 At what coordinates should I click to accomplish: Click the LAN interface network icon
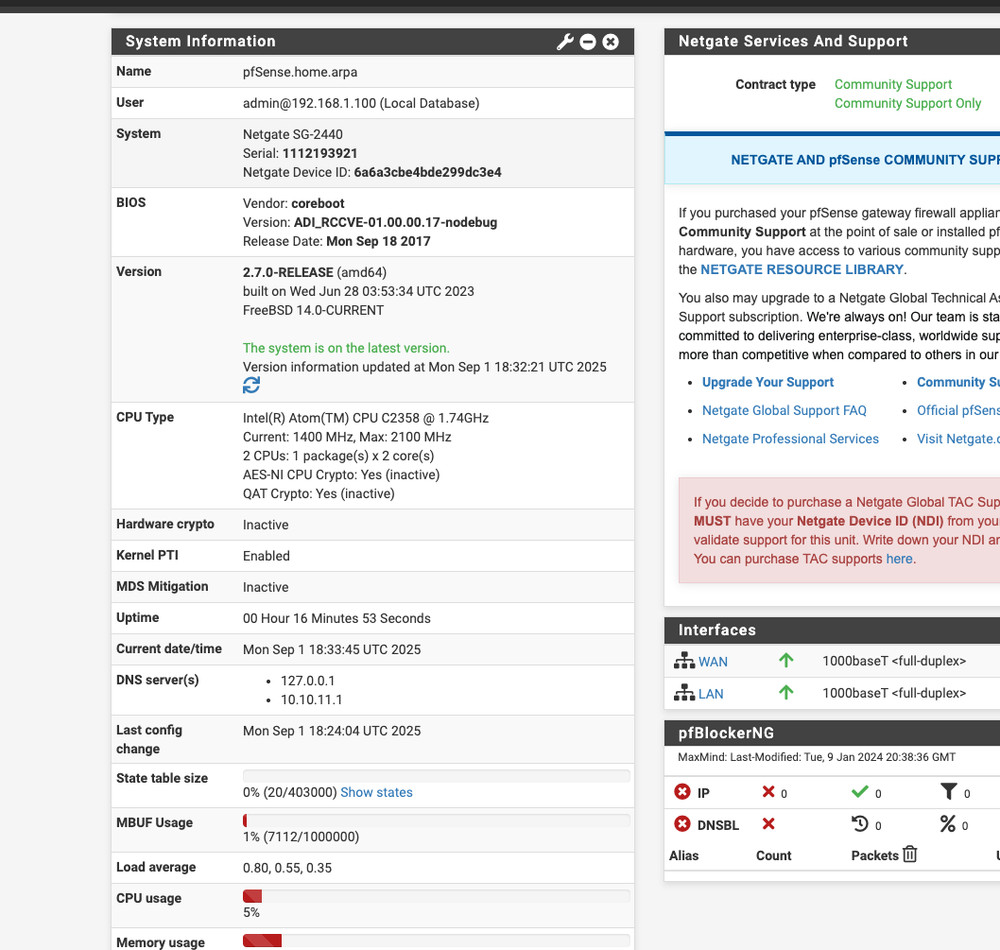click(684, 693)
